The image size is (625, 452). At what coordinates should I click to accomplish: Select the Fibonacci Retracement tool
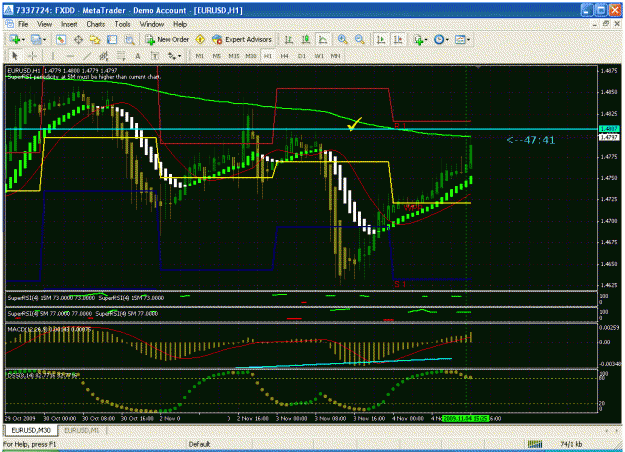[x=121, y=56]
